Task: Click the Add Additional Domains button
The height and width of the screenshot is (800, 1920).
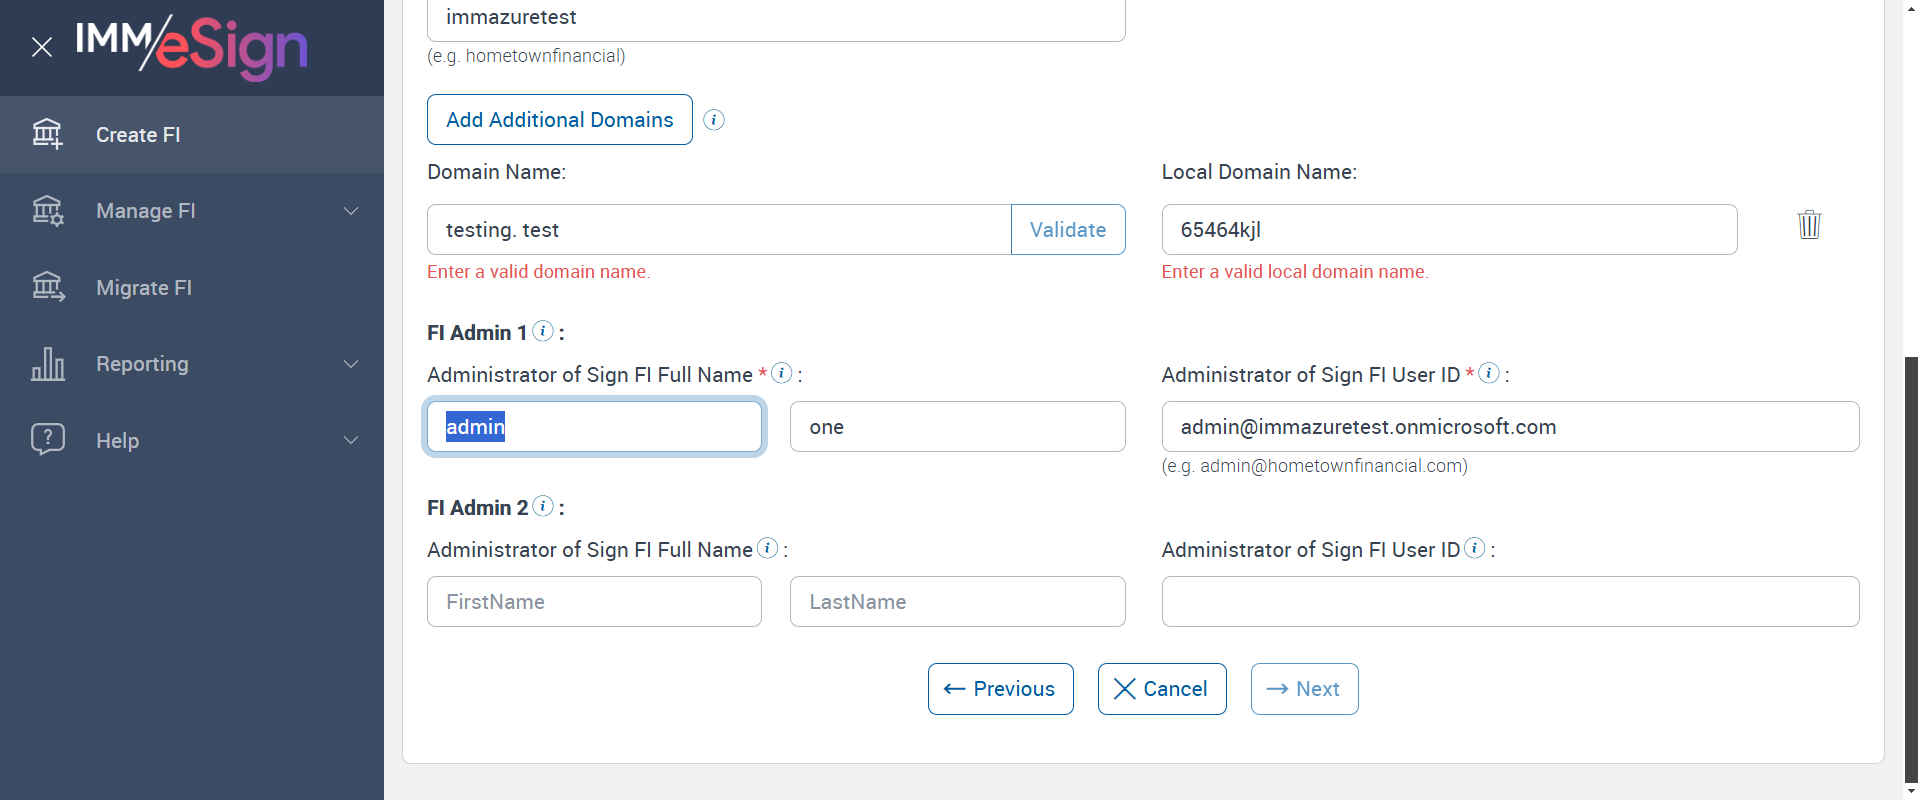Action: click(559, 120)
